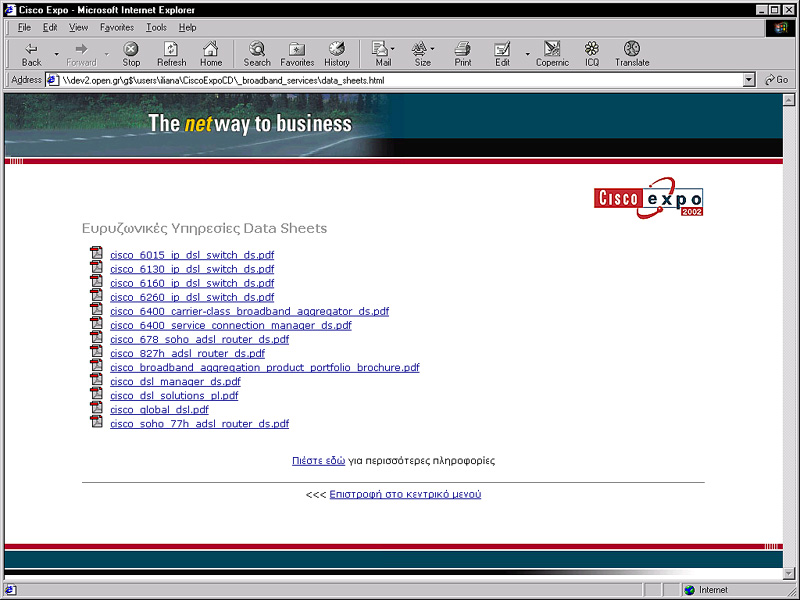Open cisco_6015_ip_dsl_switch_ds.pdf link
Screen dimensions: 800x600
192,255
